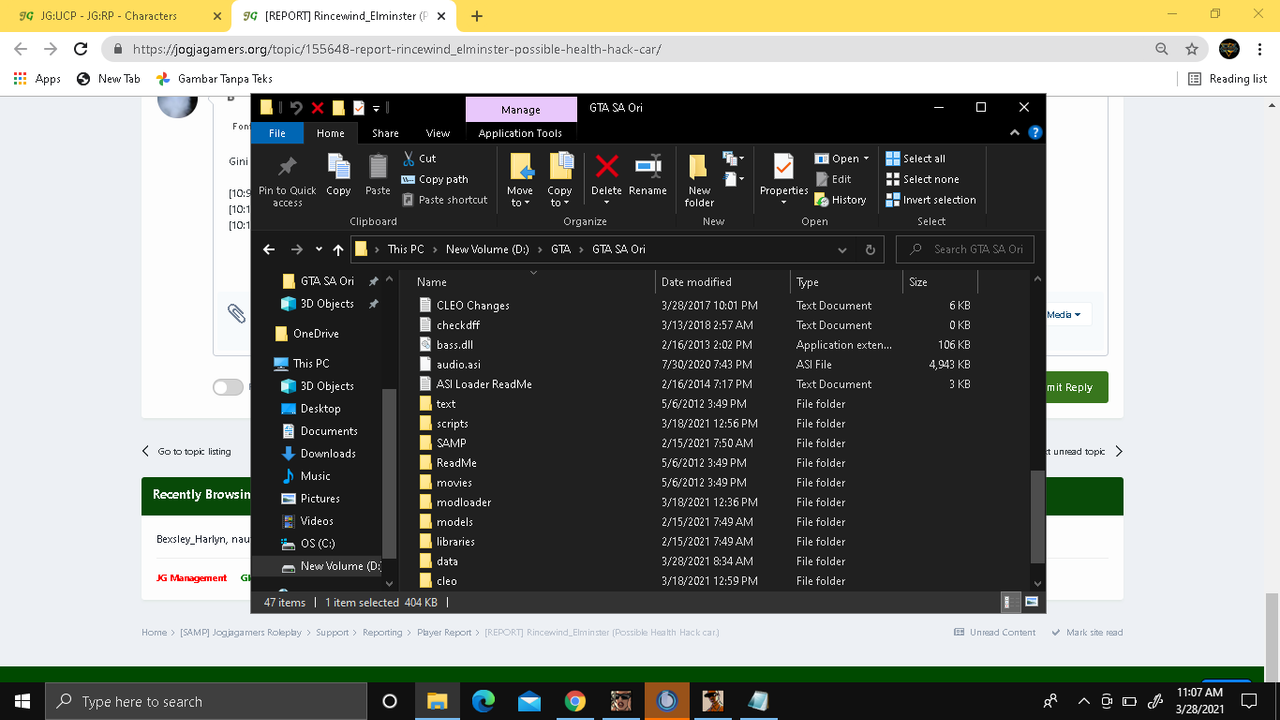Open File Explorer from the taskbar
This screenshot has width=1280, height=720.
[x=435, y=701]
